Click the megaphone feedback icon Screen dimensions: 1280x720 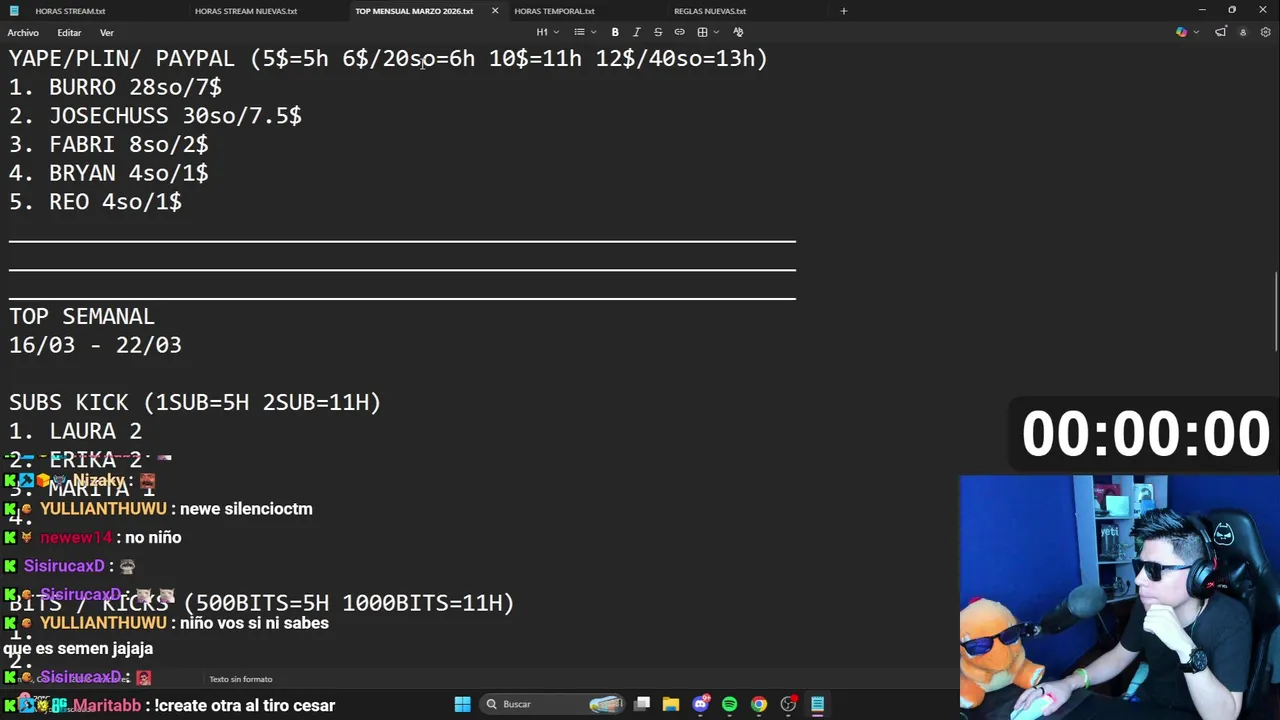1221,32
